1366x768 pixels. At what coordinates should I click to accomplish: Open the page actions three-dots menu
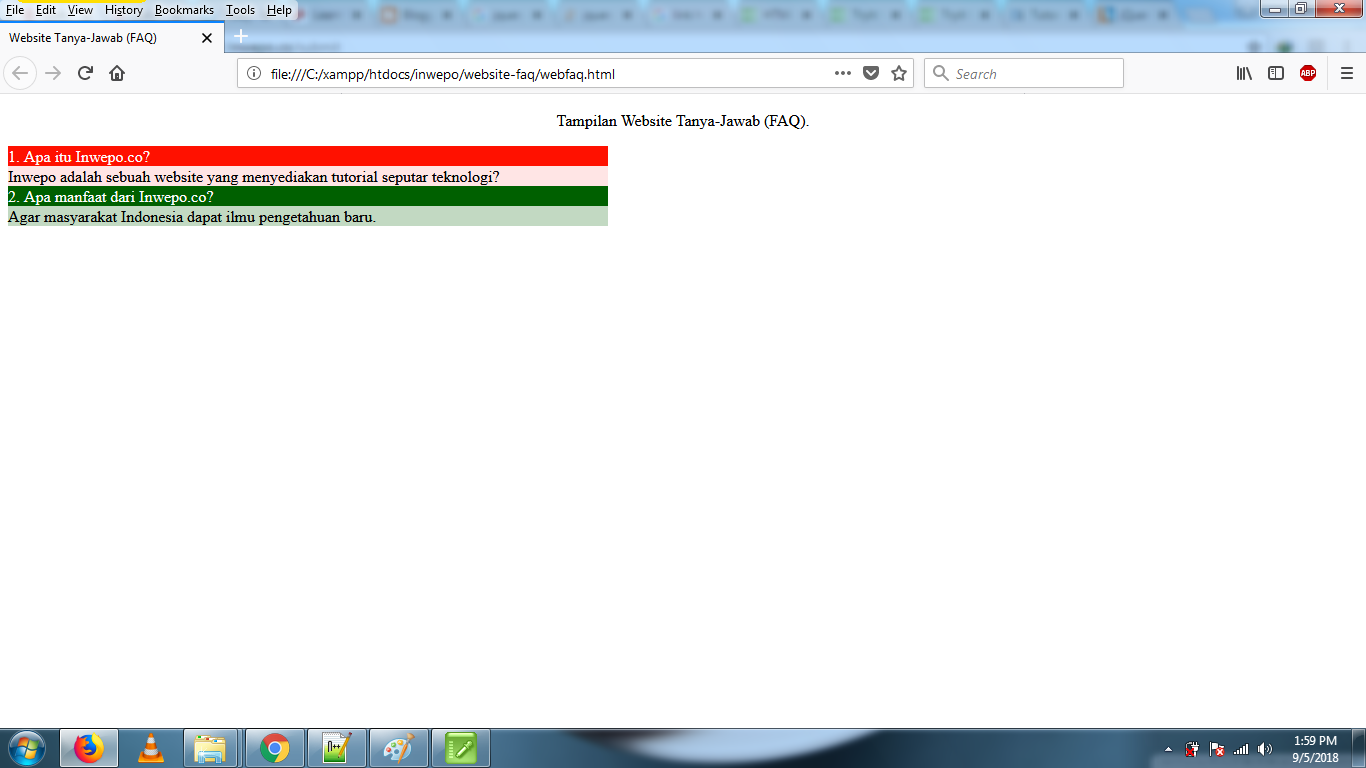coord(842,73)
